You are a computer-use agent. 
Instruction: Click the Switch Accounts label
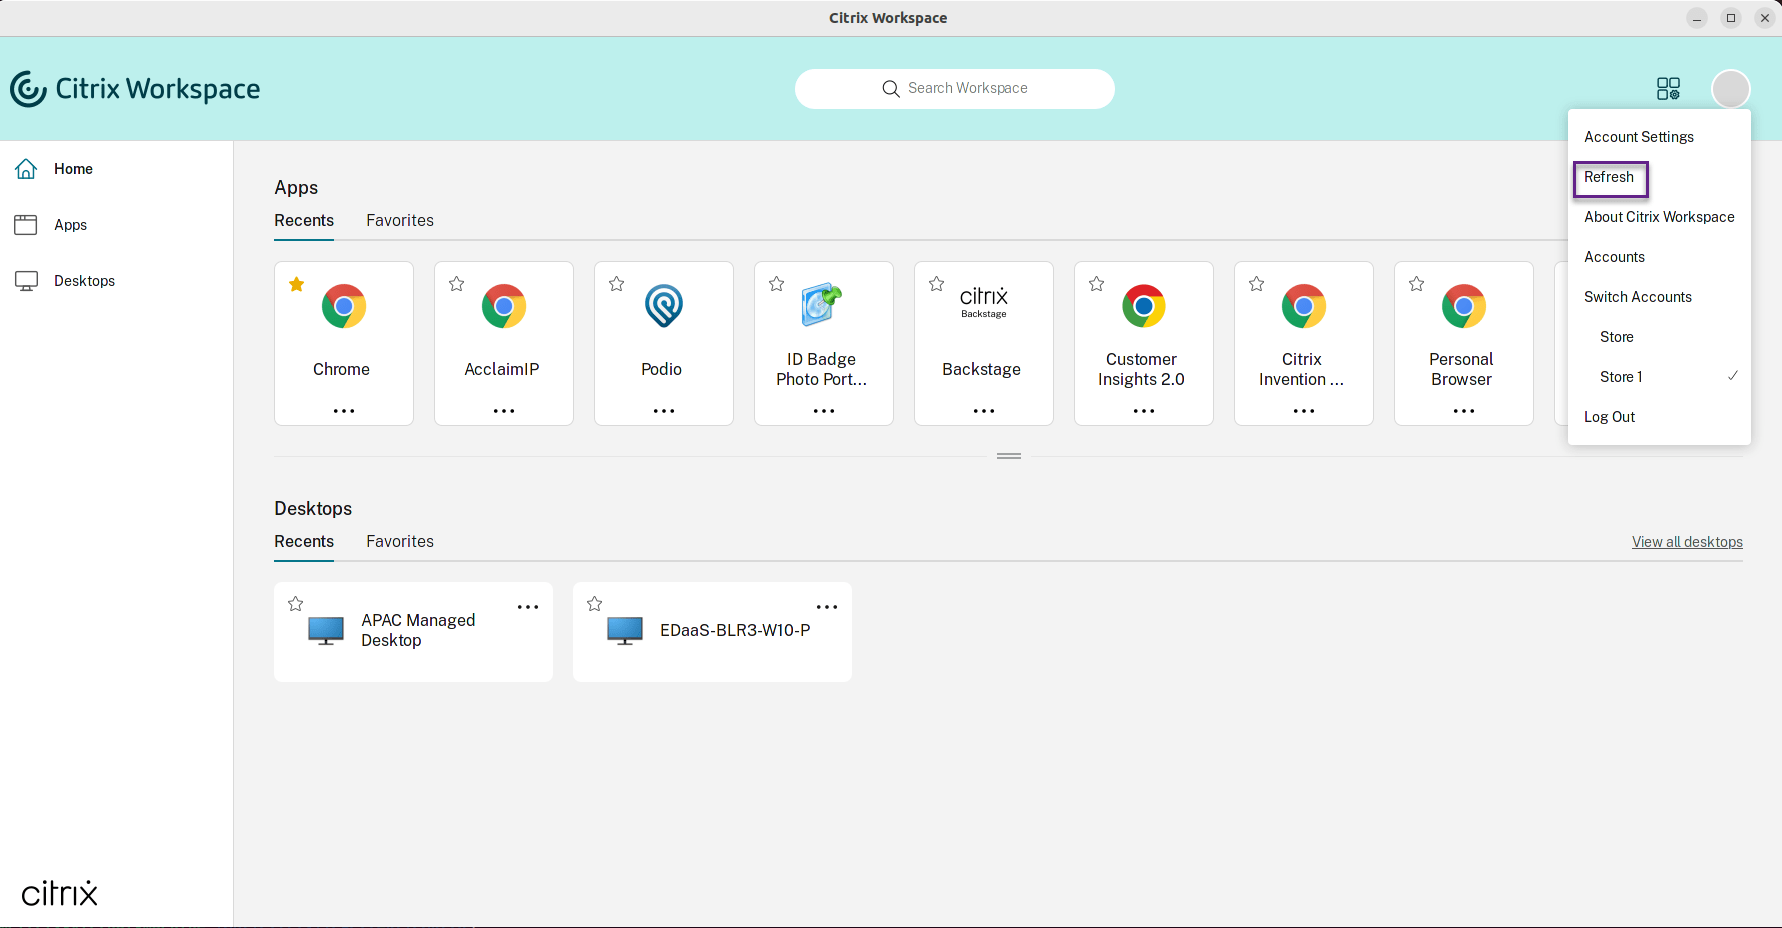1638,297
